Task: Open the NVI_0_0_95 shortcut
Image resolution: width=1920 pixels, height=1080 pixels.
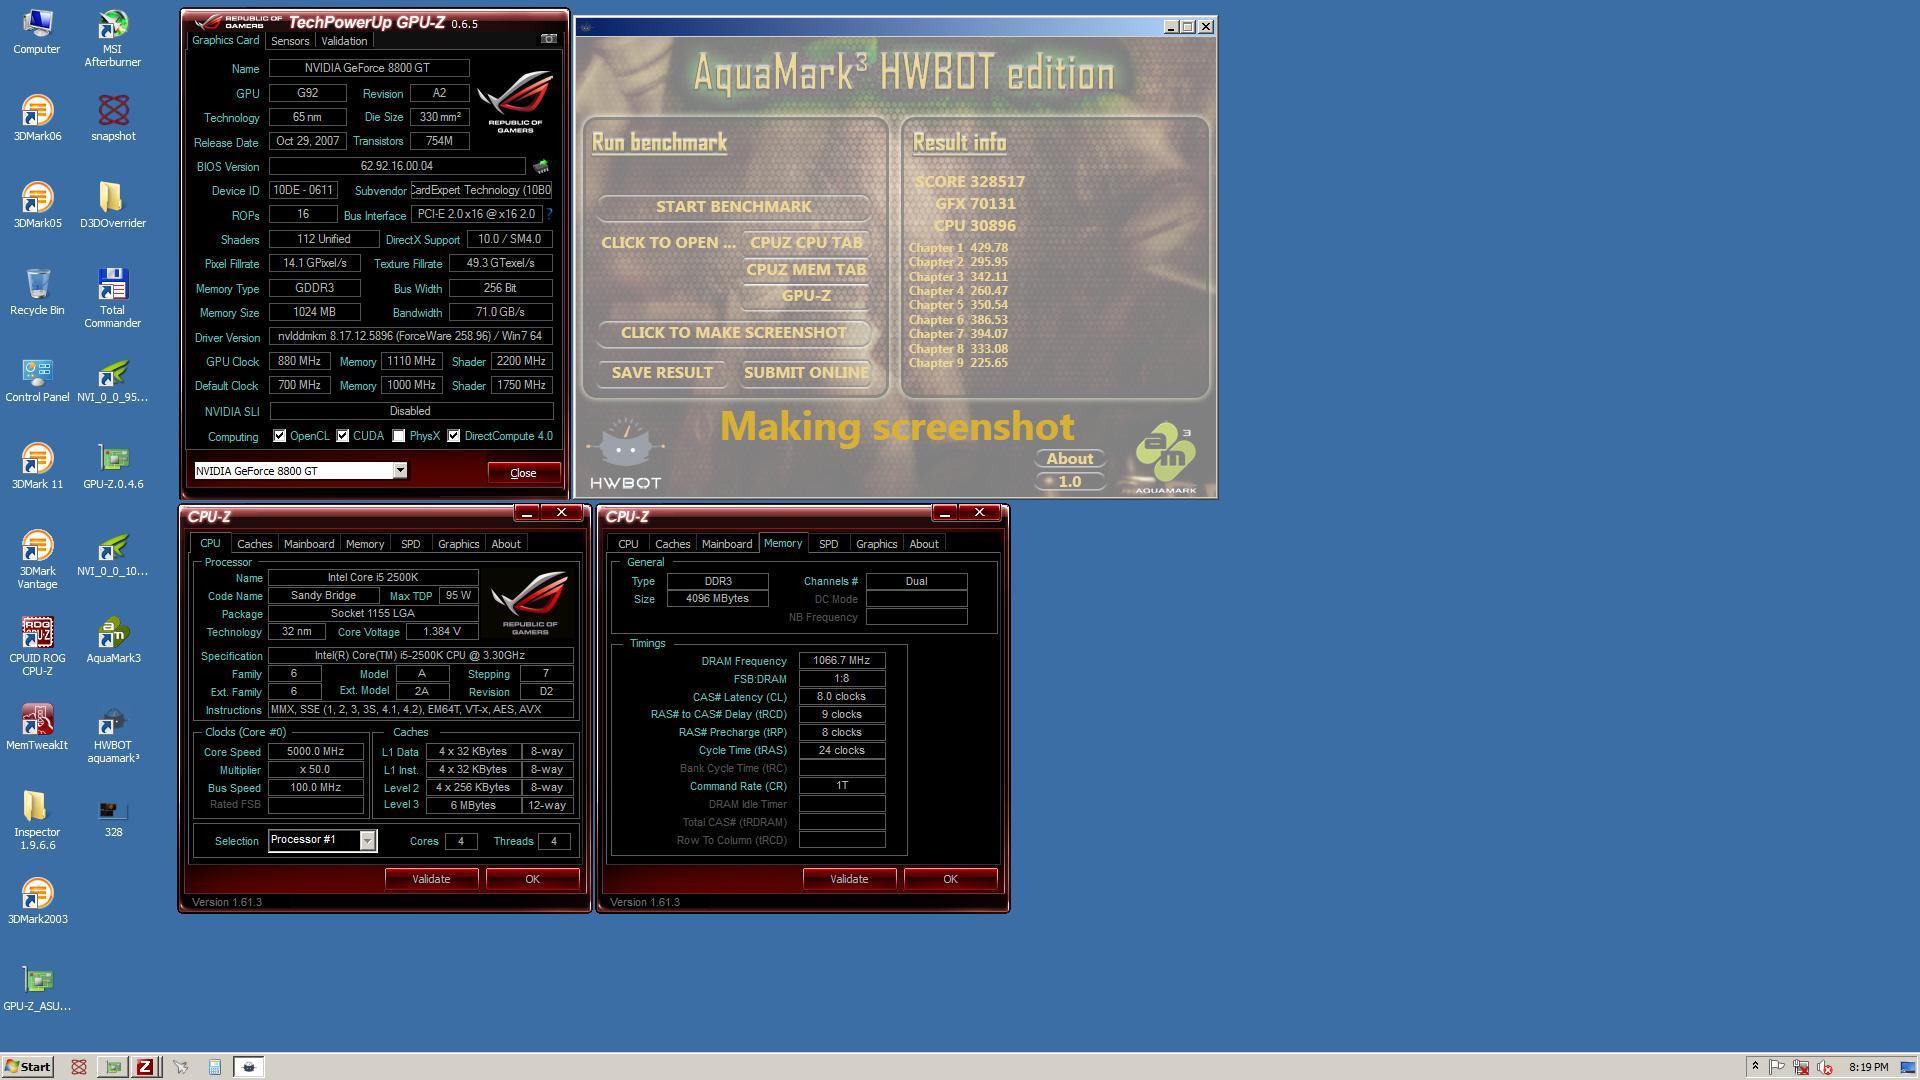Action: click(x=113, y=379)
